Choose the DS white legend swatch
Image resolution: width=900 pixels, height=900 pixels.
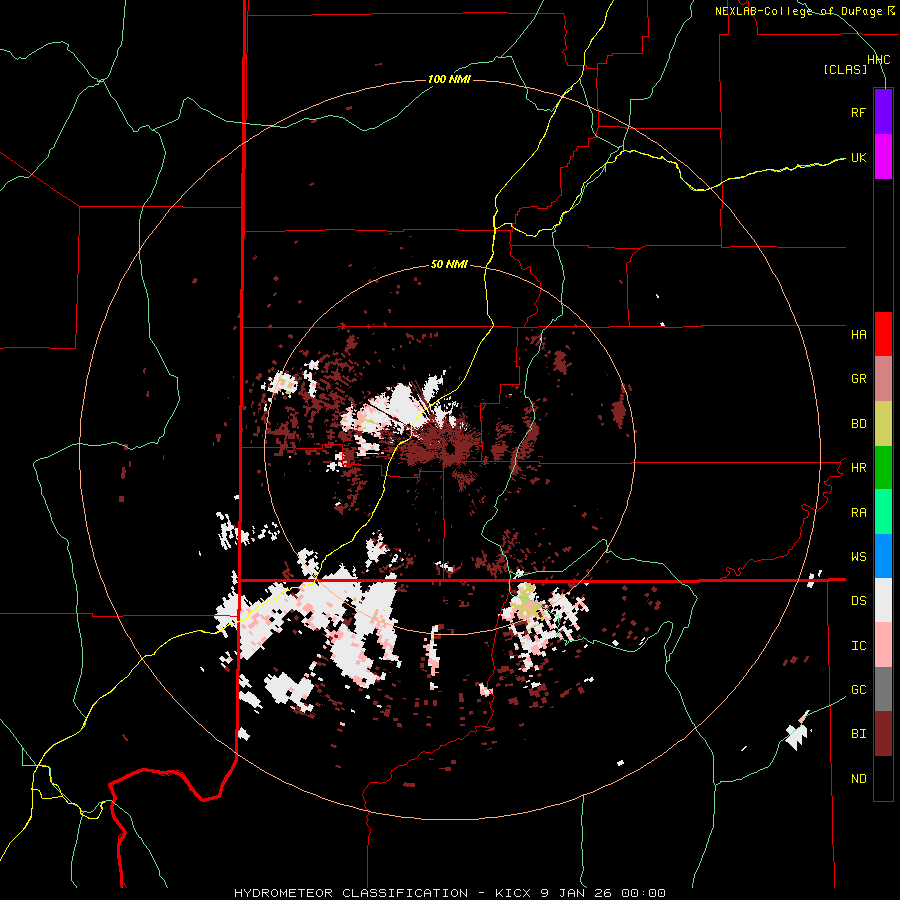(x=883, y=600)
